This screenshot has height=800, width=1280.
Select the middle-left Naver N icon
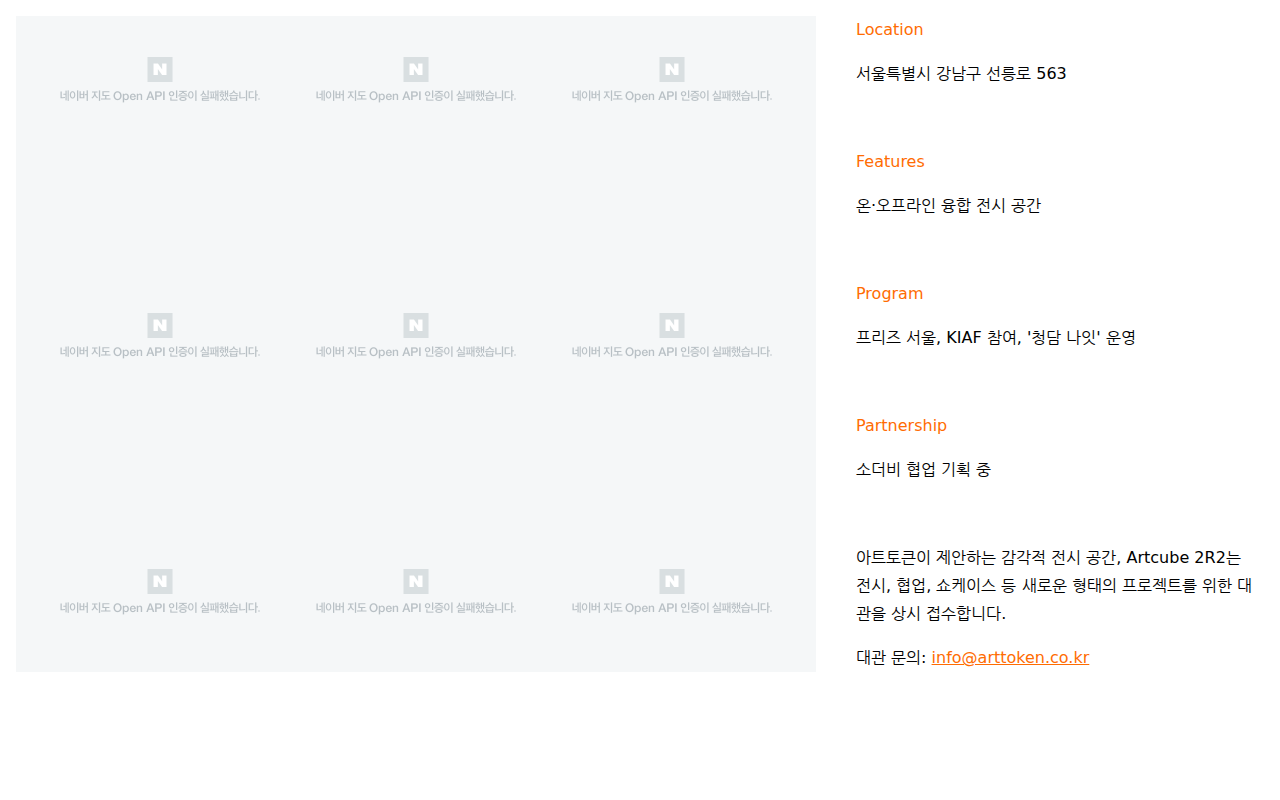click(160, 325)
